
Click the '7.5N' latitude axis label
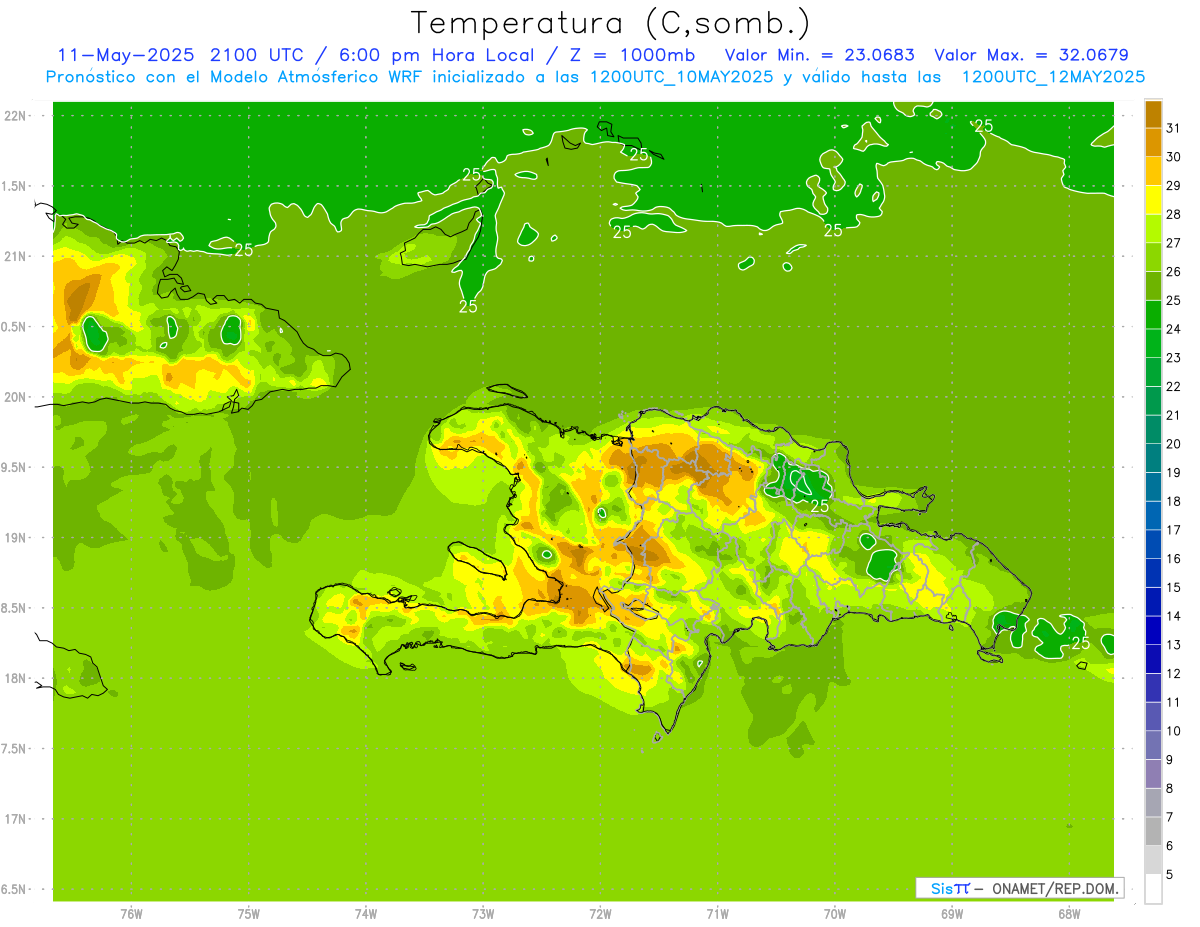15,749
